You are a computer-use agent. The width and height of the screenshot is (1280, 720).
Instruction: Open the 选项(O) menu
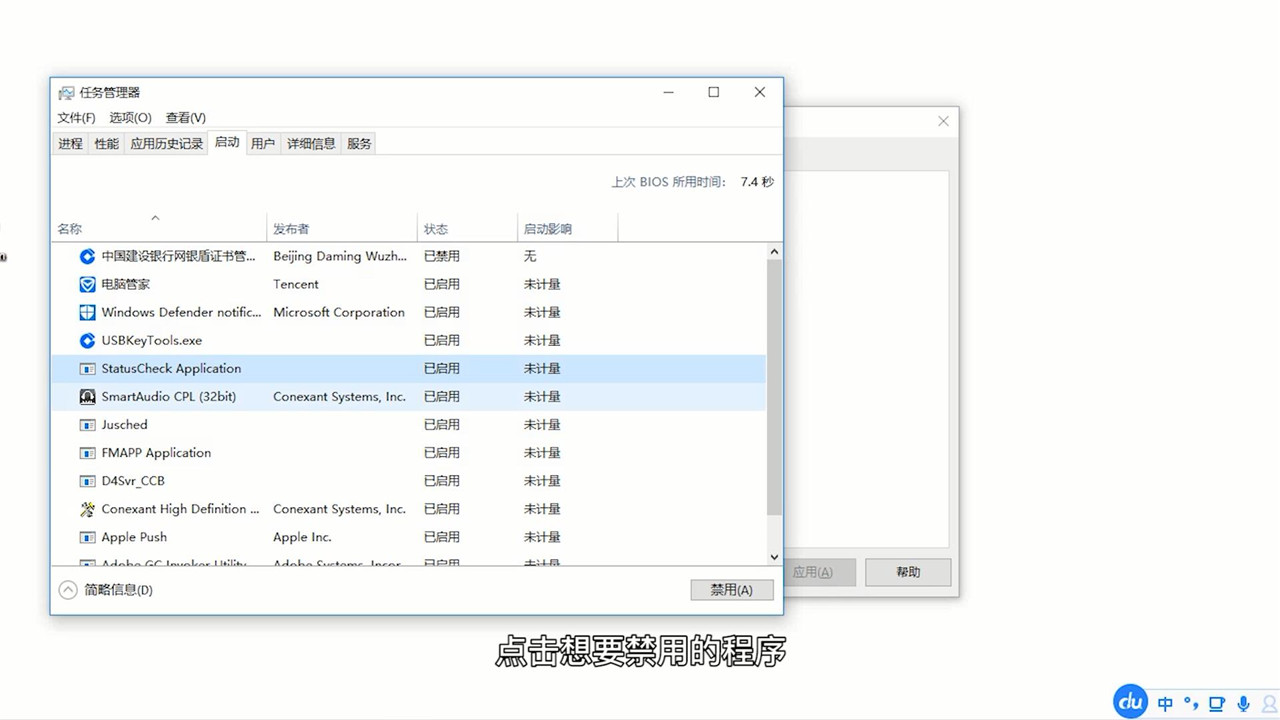[x=130, y=118]
